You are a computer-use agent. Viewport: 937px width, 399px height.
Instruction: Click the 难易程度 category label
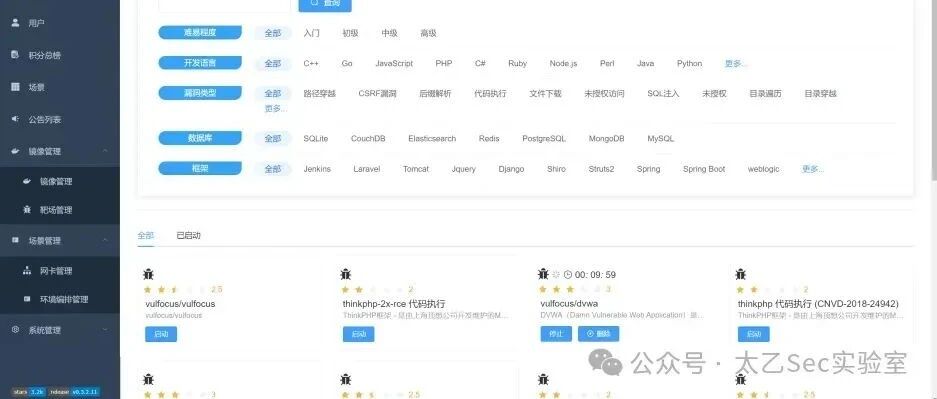pos(200,33)
